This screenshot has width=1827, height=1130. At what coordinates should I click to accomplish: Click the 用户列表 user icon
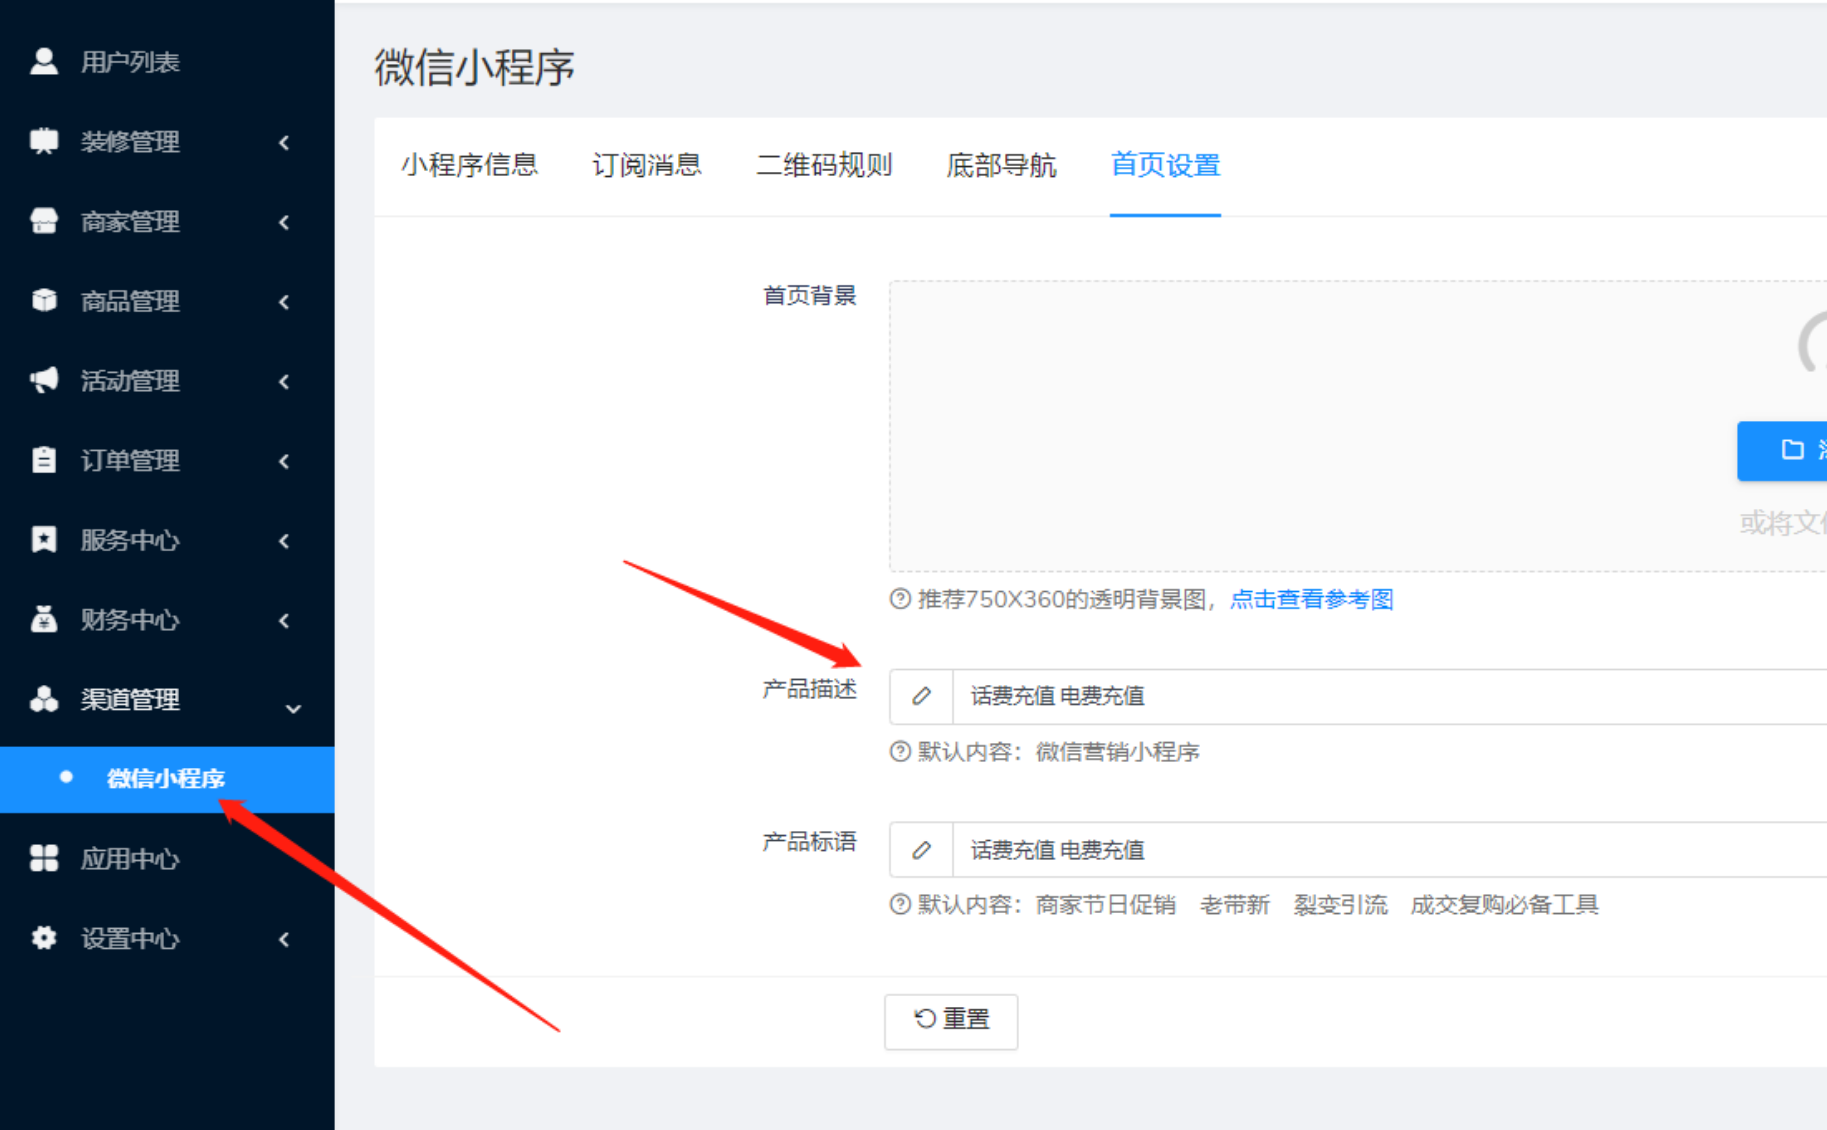point(44,61)
